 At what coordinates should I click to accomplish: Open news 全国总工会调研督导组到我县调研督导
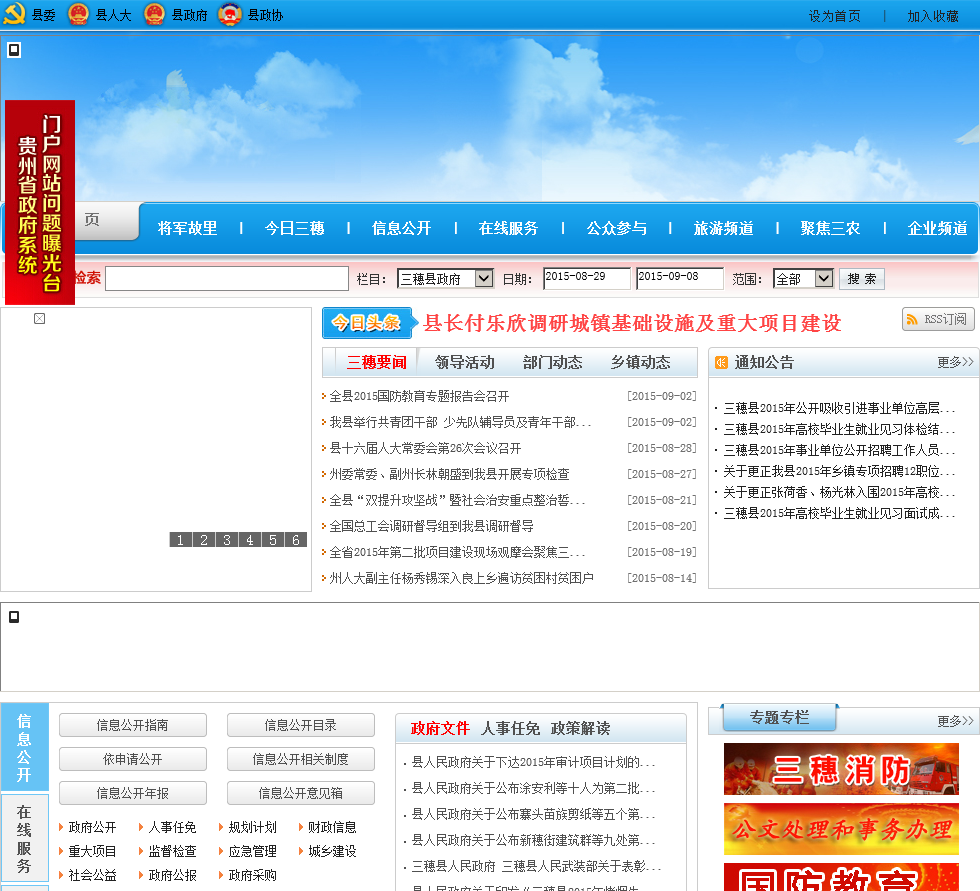coord(431,527)
